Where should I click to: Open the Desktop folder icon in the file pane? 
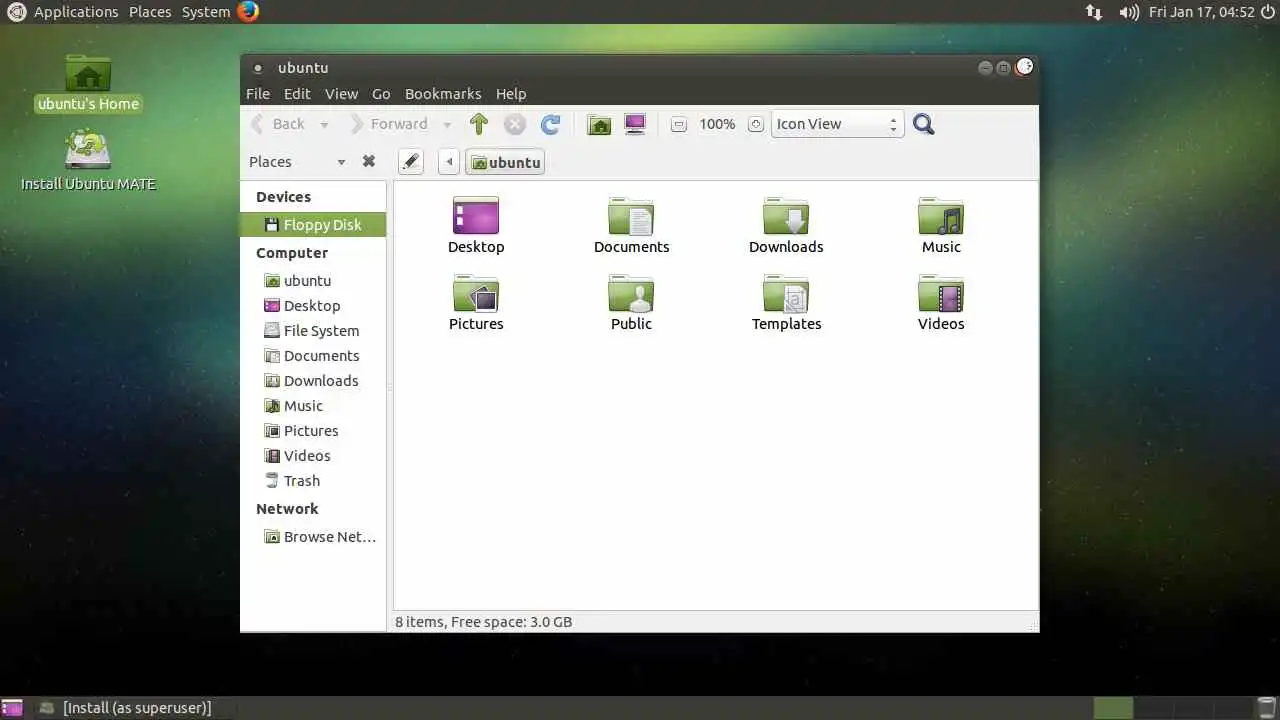pos(476,216)
